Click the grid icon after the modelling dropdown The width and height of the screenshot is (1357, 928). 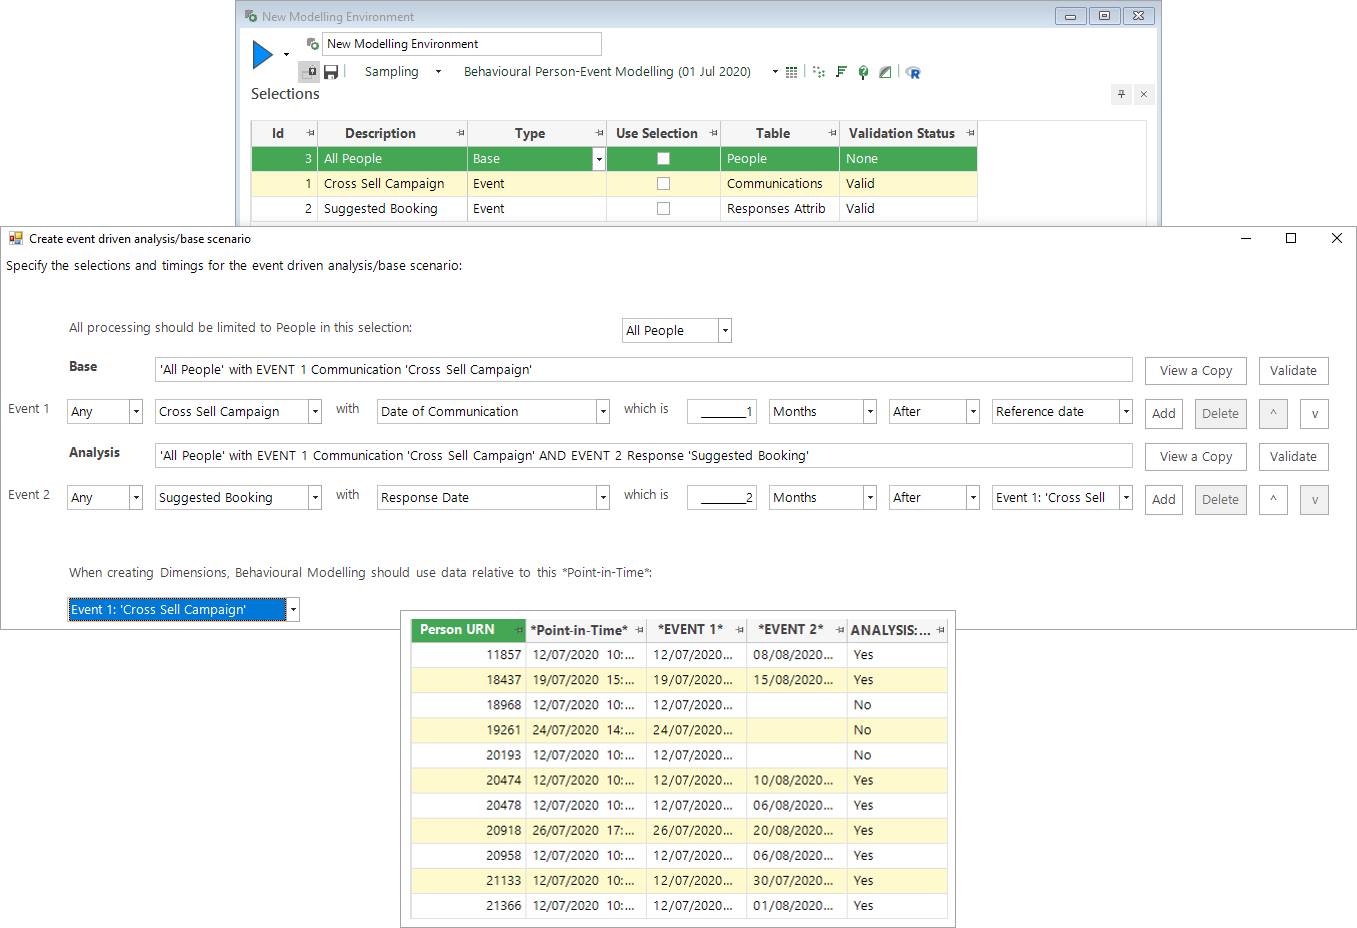click(792, 72)
